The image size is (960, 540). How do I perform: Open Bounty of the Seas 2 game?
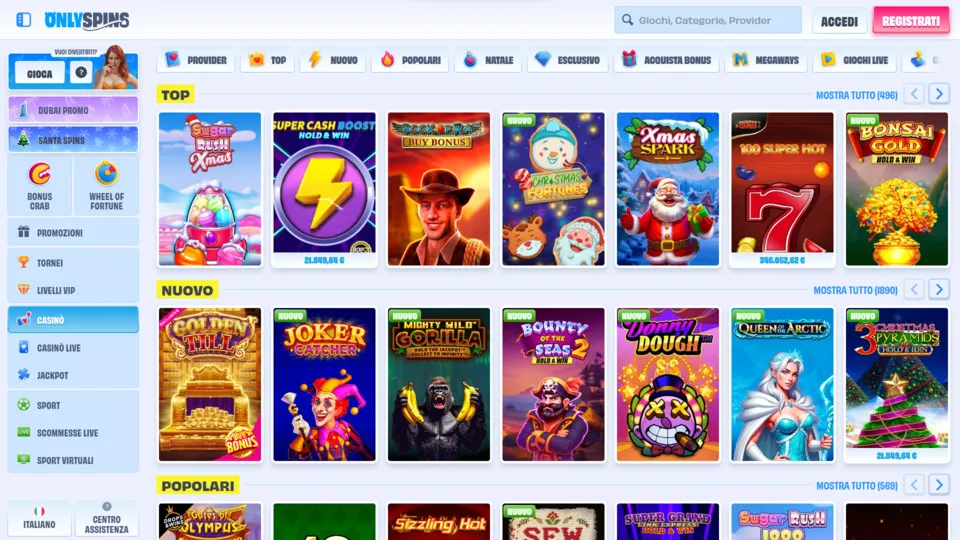(553, 384)
